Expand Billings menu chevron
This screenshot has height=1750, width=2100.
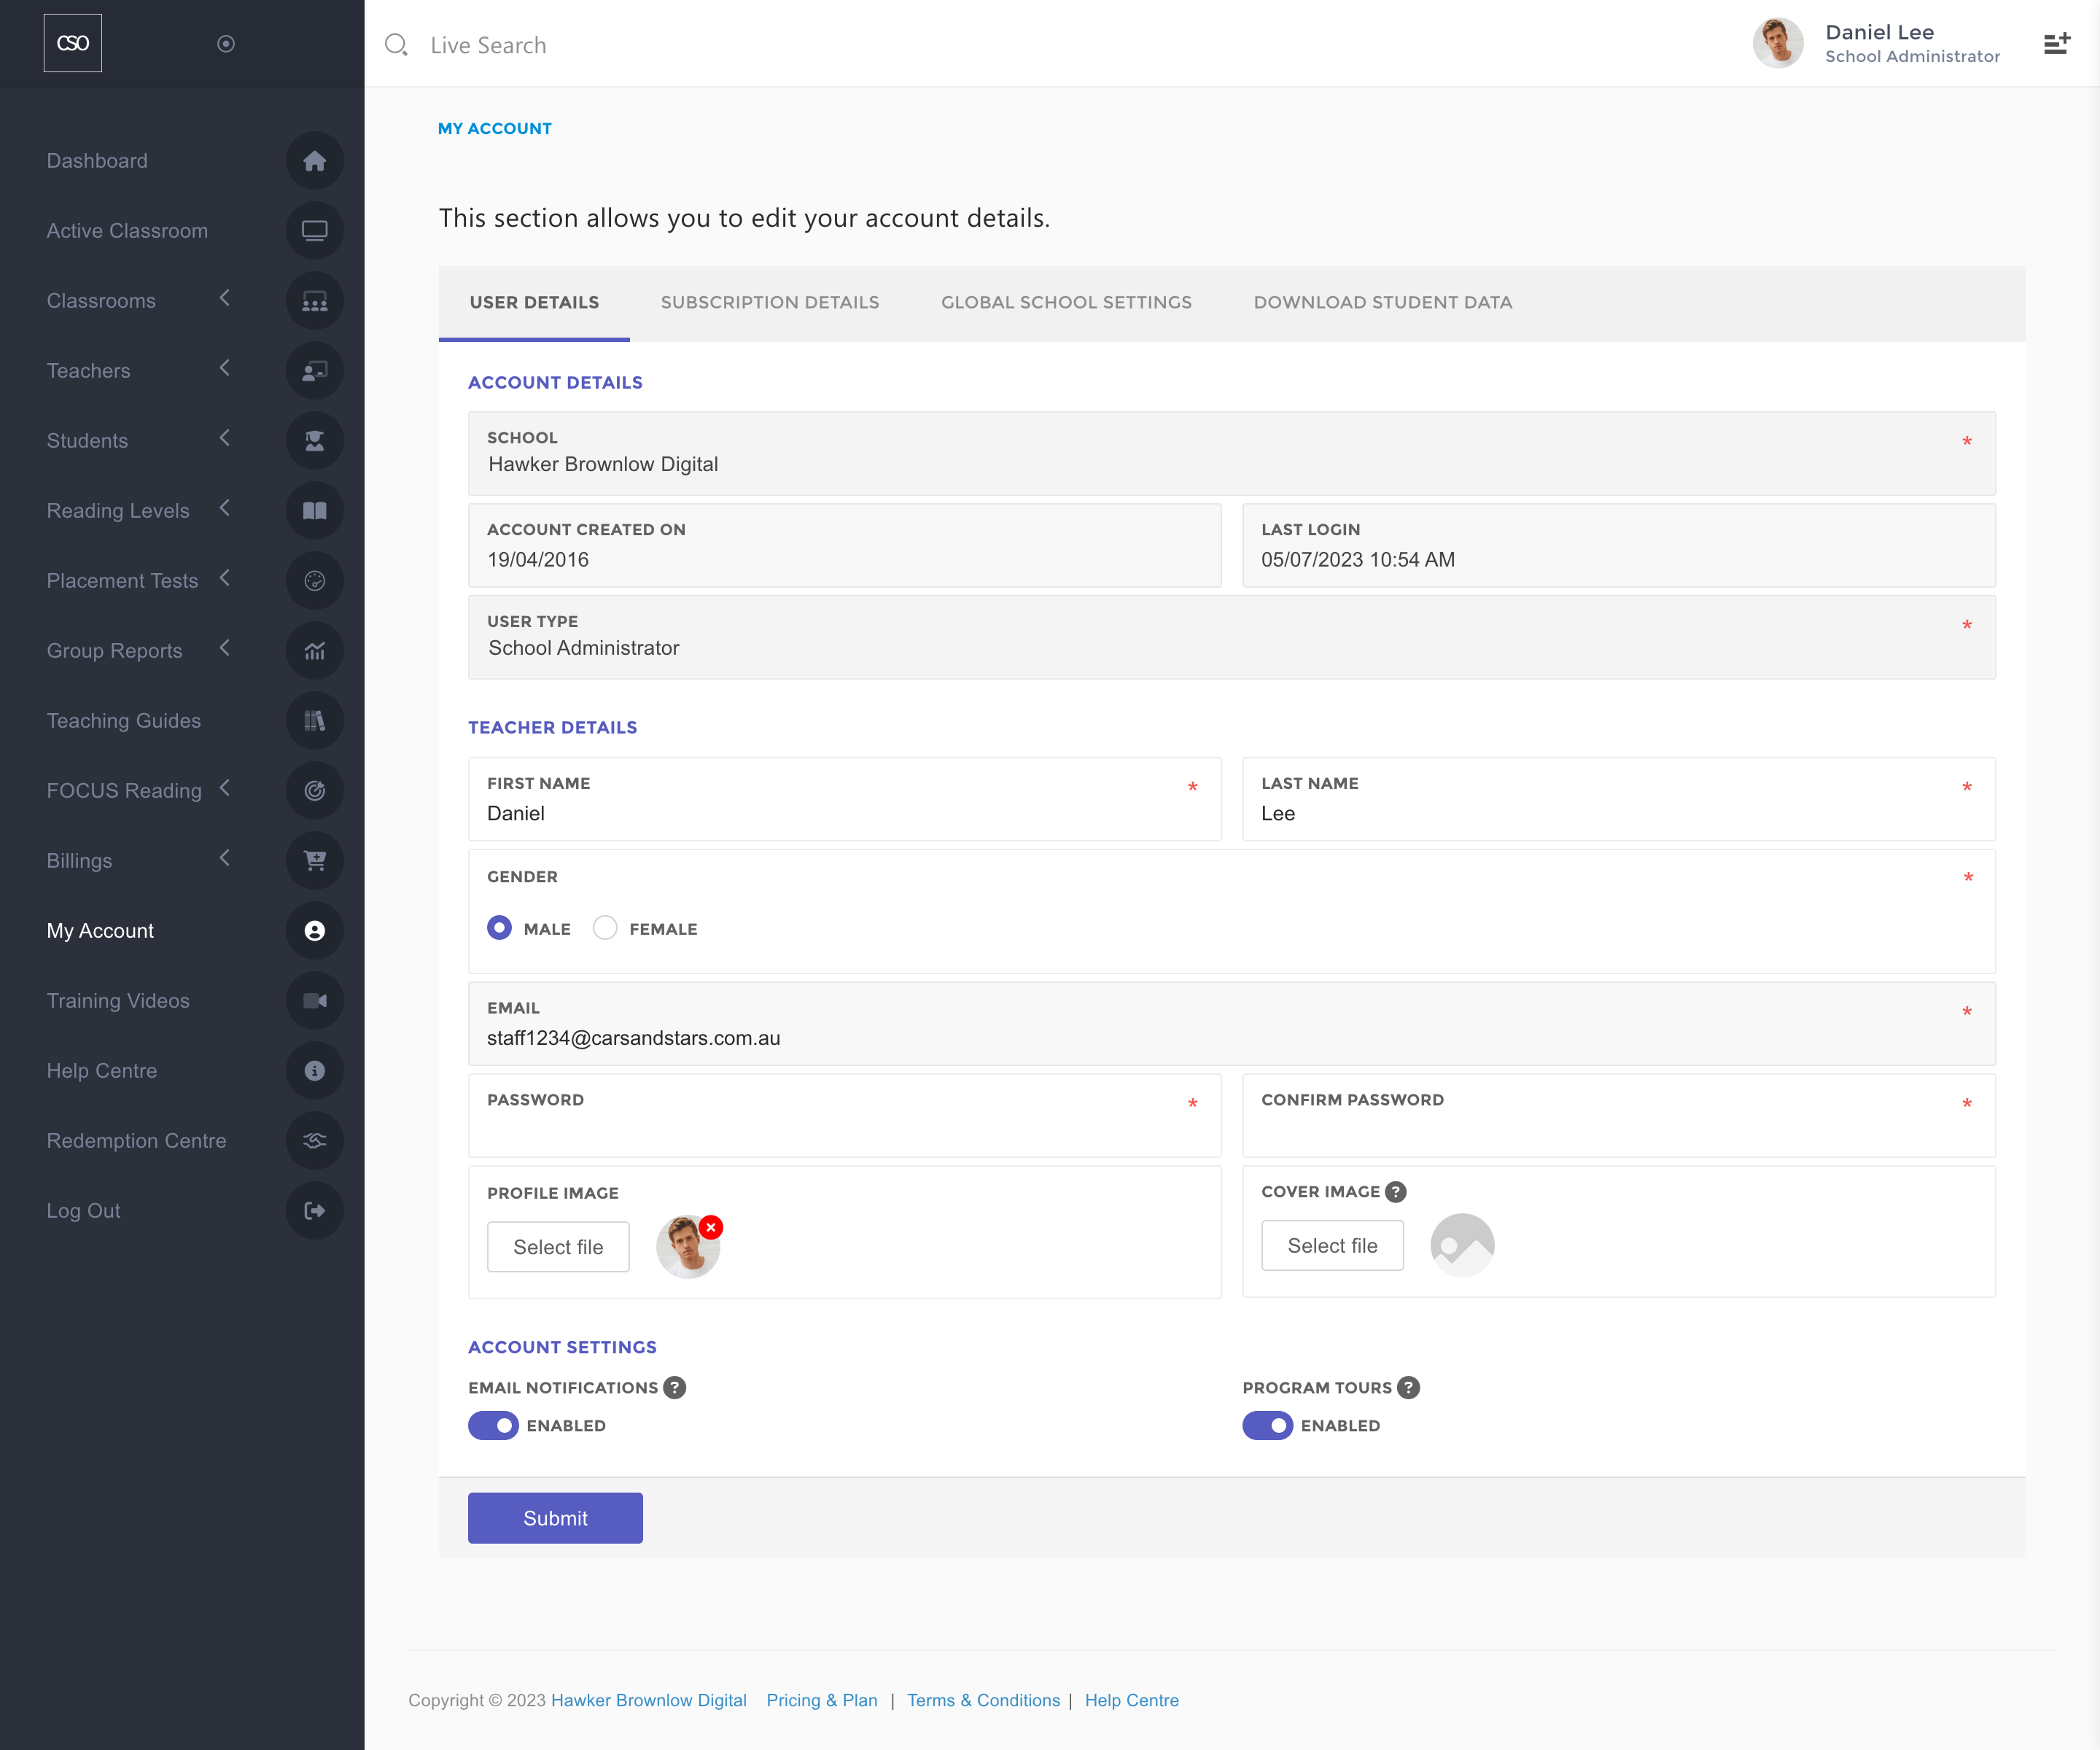[224, 859]
